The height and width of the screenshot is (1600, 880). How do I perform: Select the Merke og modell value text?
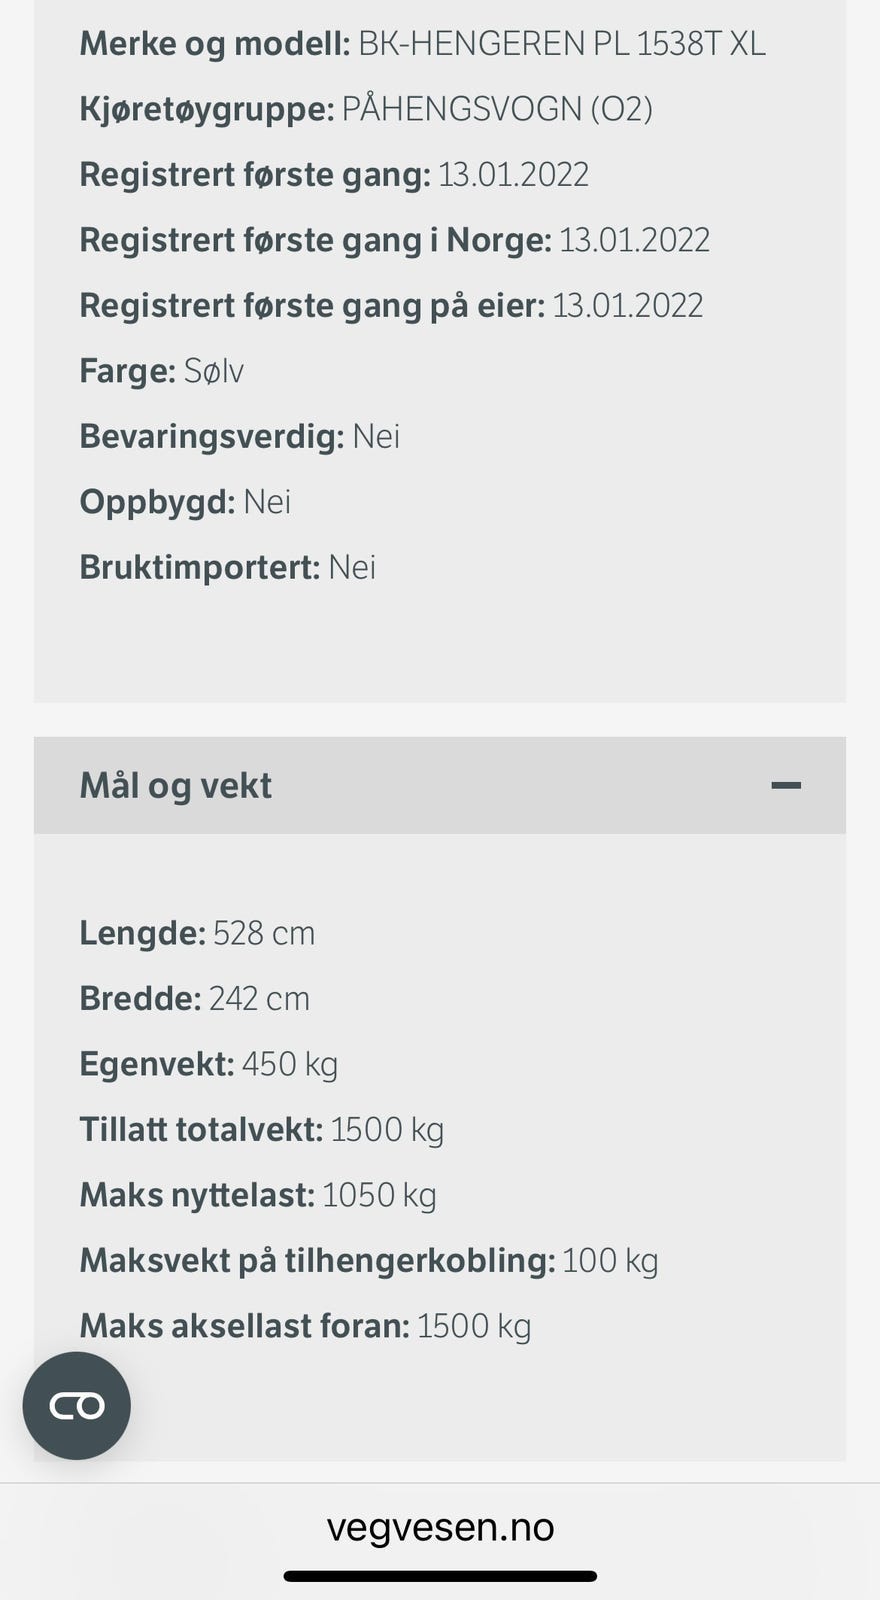click(x=561, y=44)
